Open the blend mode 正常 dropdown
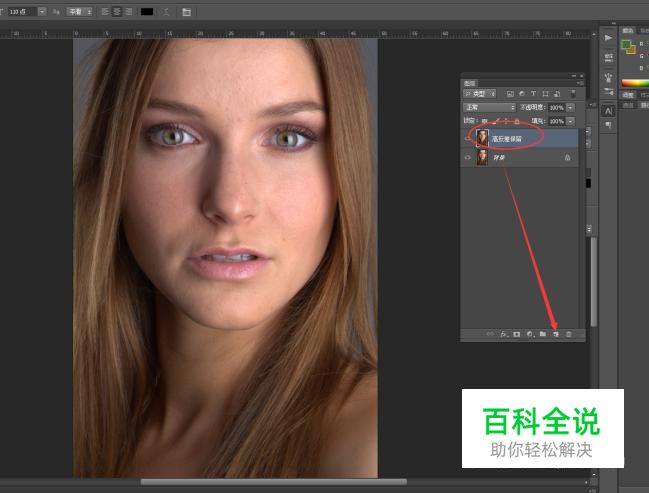Image resolution: width=649 pixels, height=493 pixels. 490,107
